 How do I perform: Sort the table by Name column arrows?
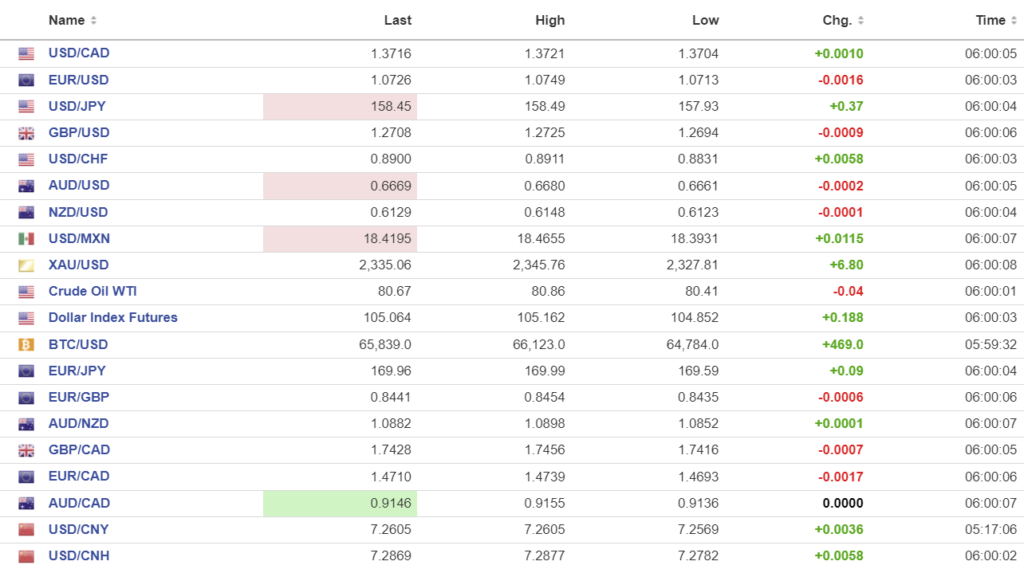pyautogui.click(x=94, y=21)
